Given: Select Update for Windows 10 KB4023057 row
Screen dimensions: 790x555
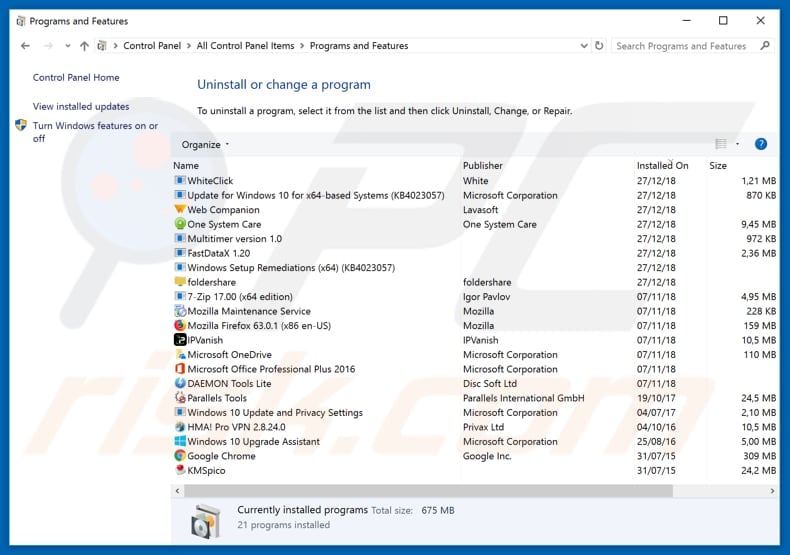Looking at the screenshot, I should [475, 195].
